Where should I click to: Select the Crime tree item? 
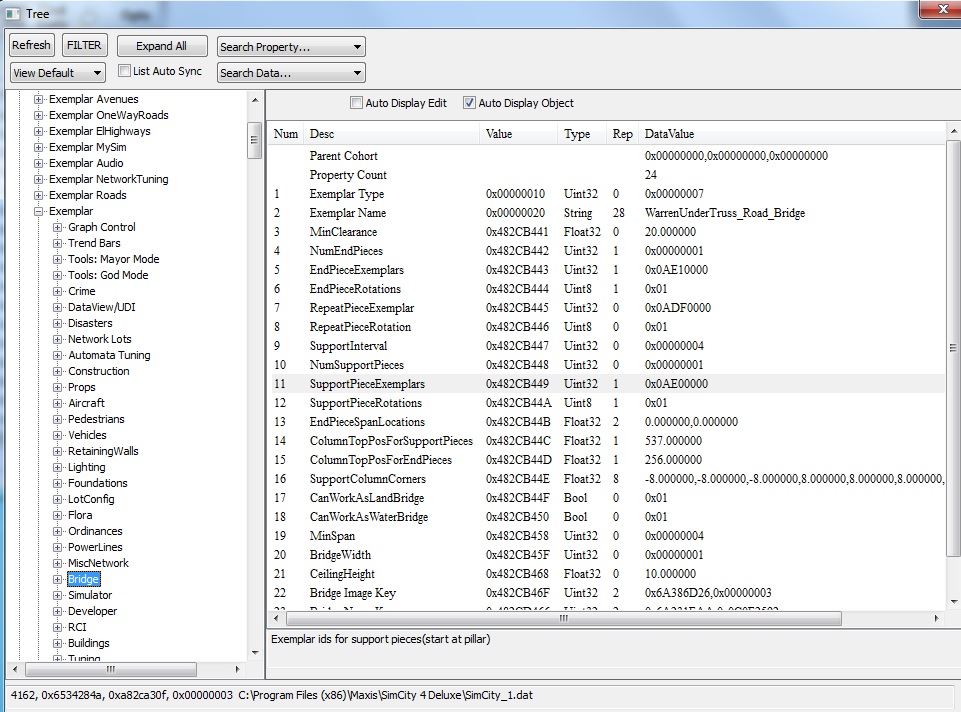[x=82, y=291]
